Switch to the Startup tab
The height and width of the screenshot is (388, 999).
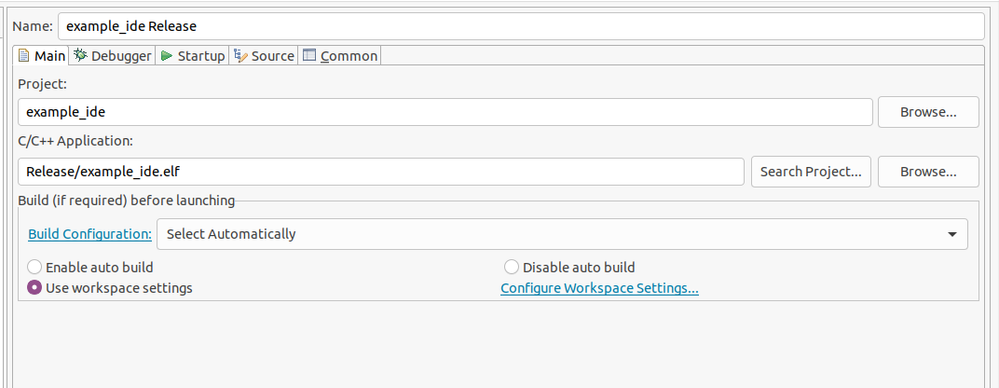coord(192,55)
